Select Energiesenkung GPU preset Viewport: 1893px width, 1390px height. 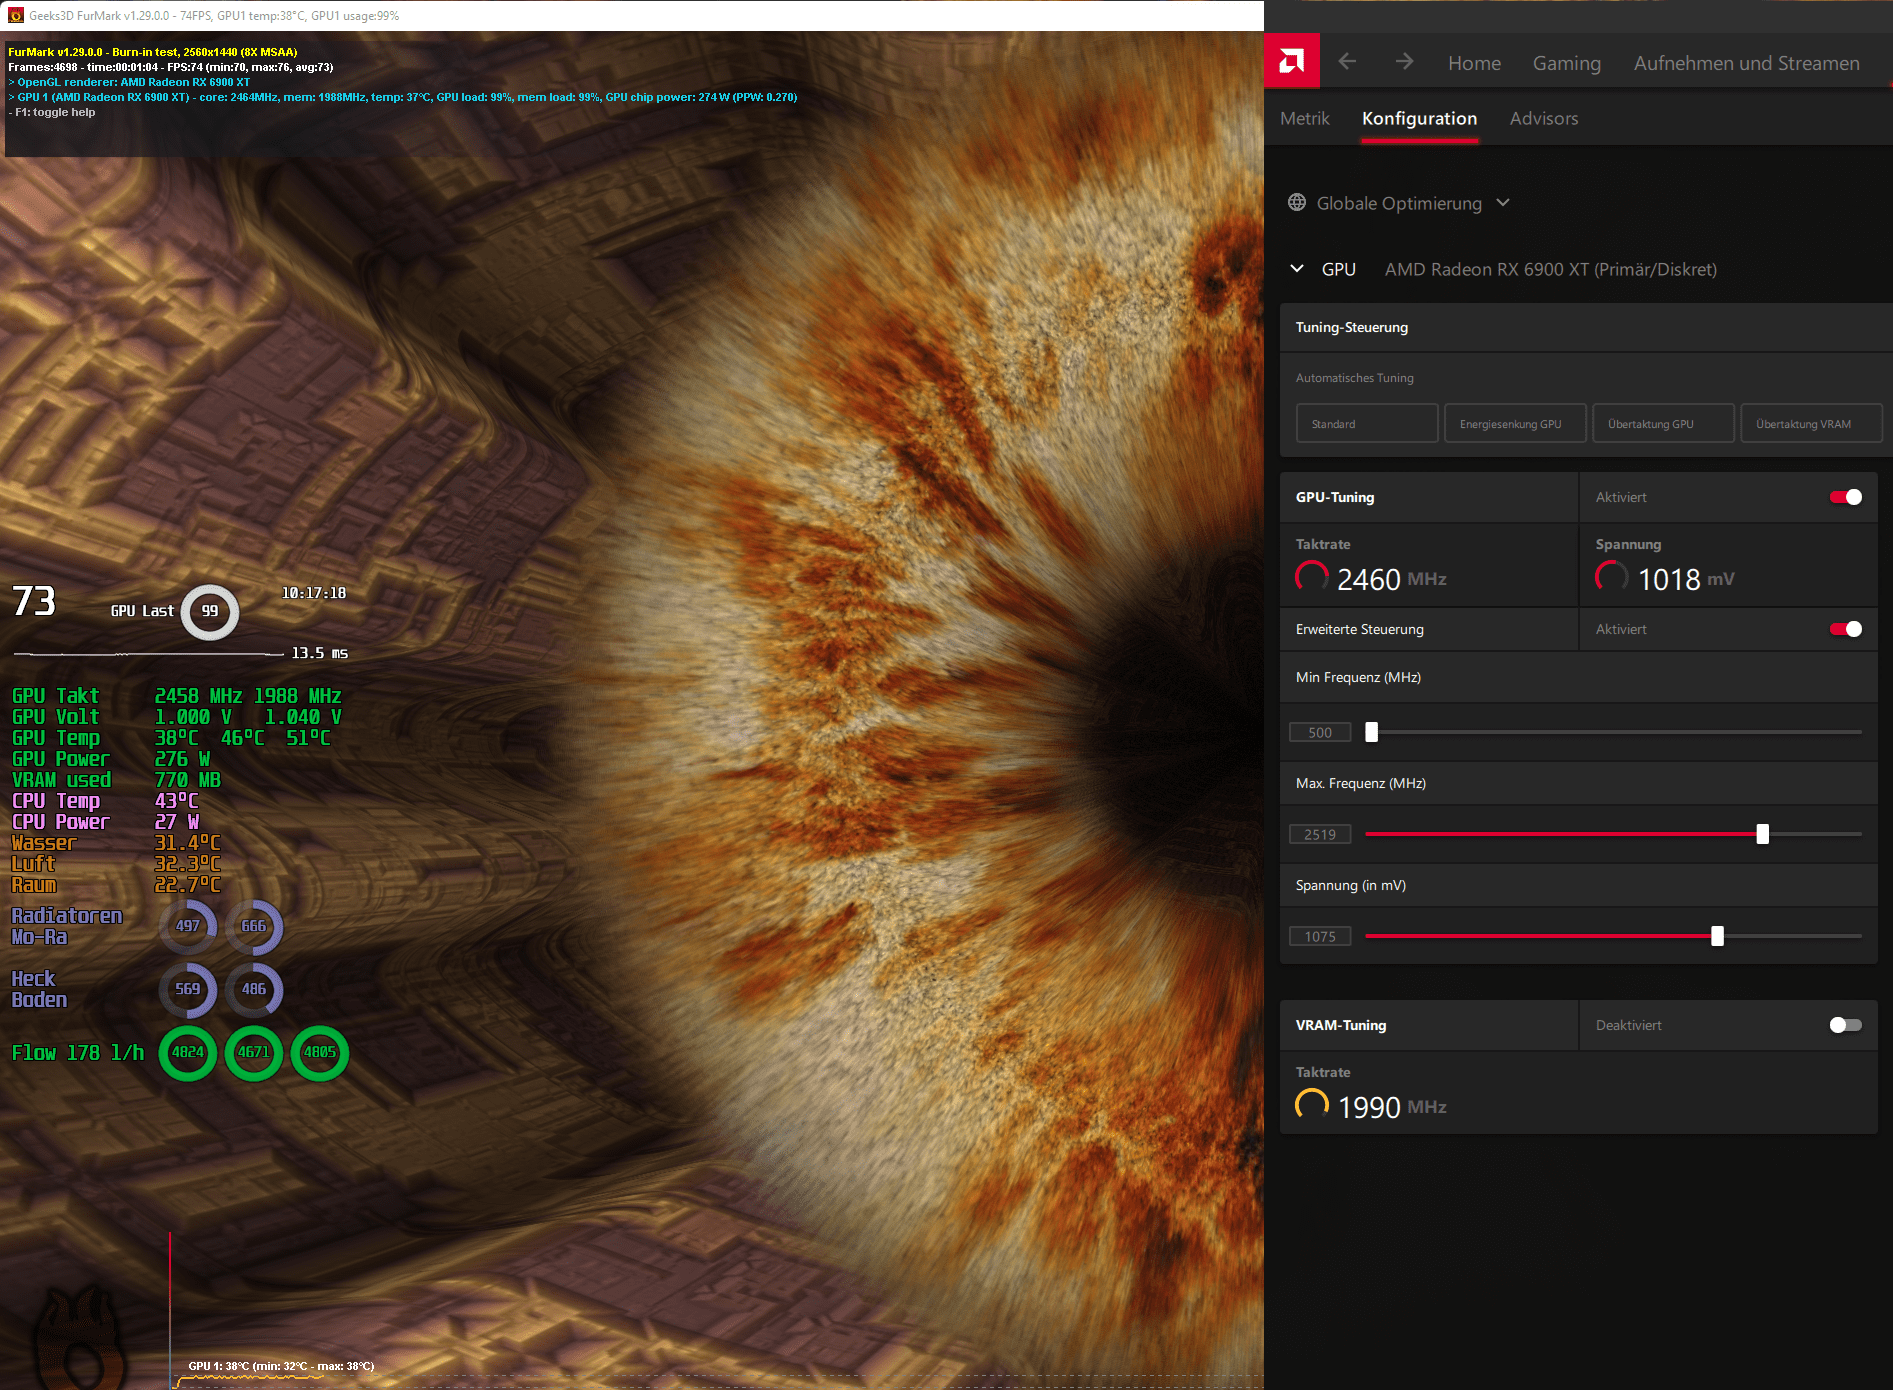point(1515,423)
